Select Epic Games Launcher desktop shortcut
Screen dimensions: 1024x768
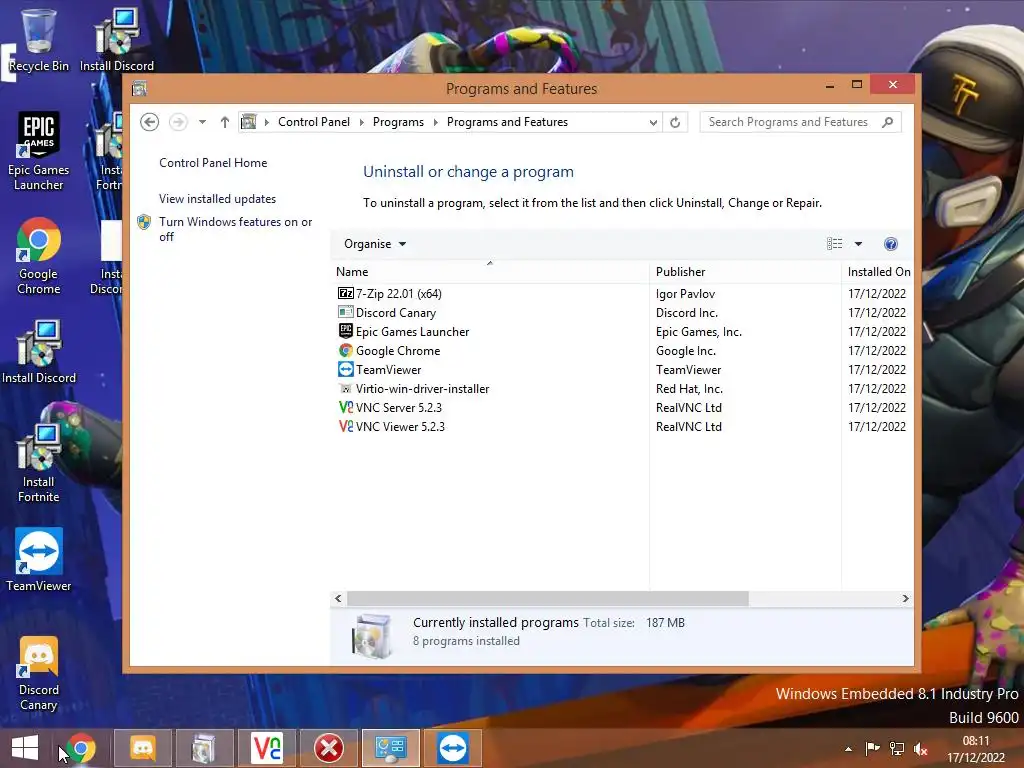[39, 152]
